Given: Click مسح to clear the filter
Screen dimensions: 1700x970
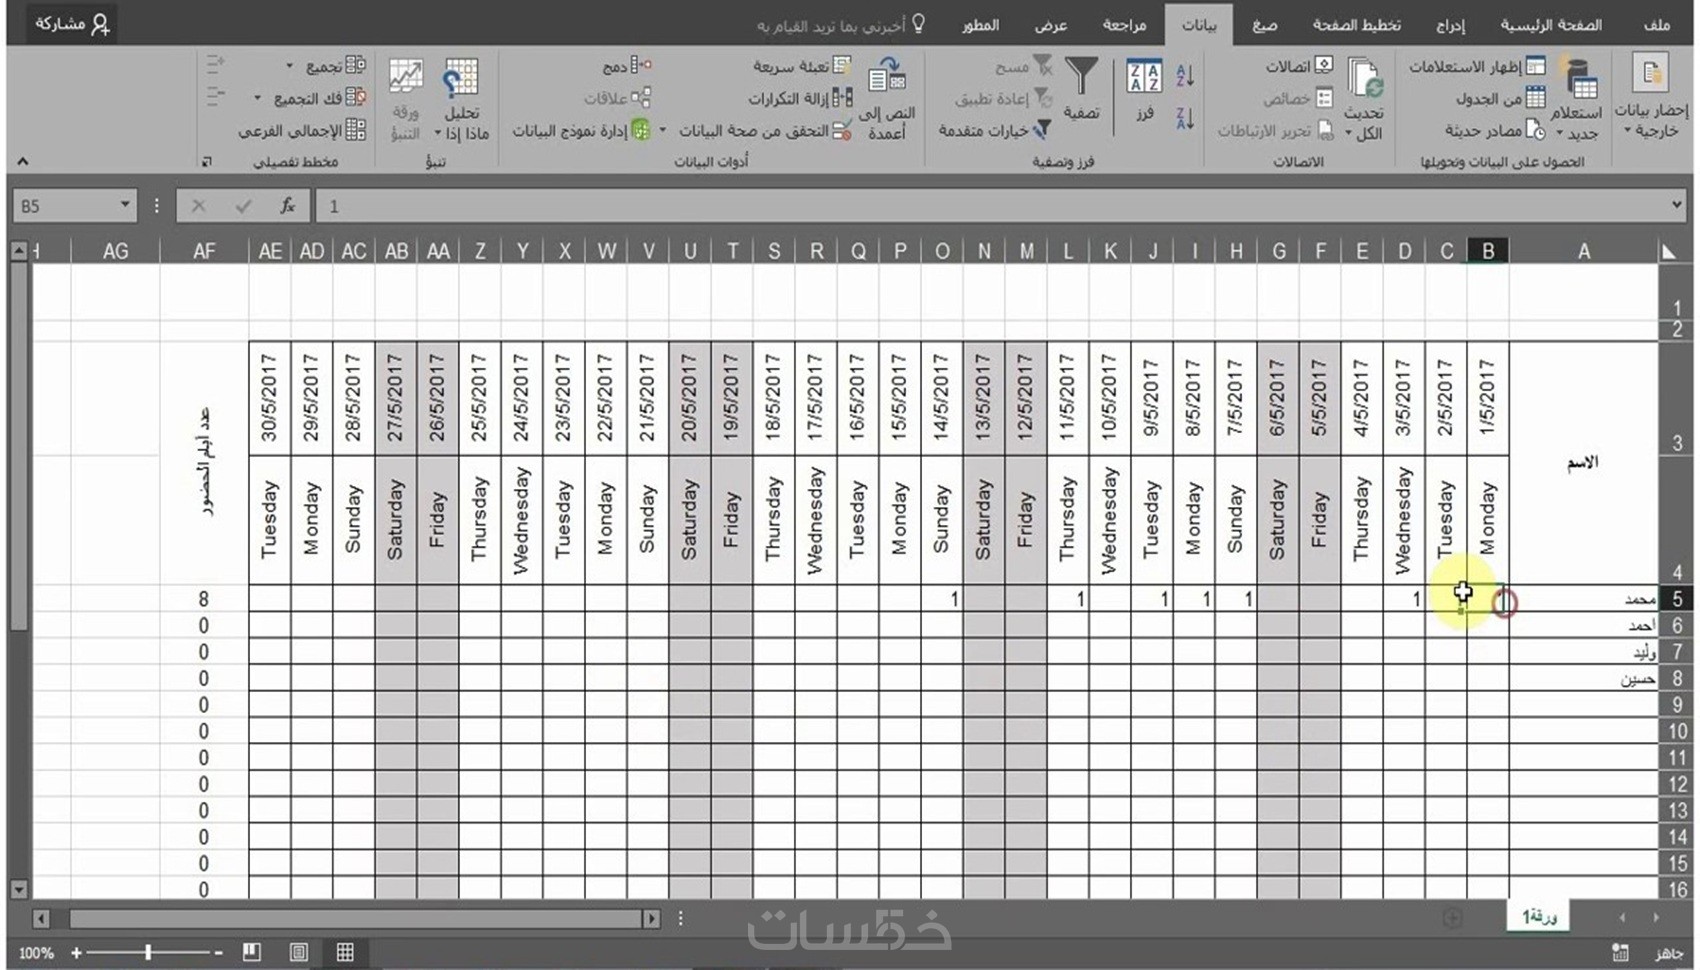Looking at the screenshot, I should coord(1023,66).
